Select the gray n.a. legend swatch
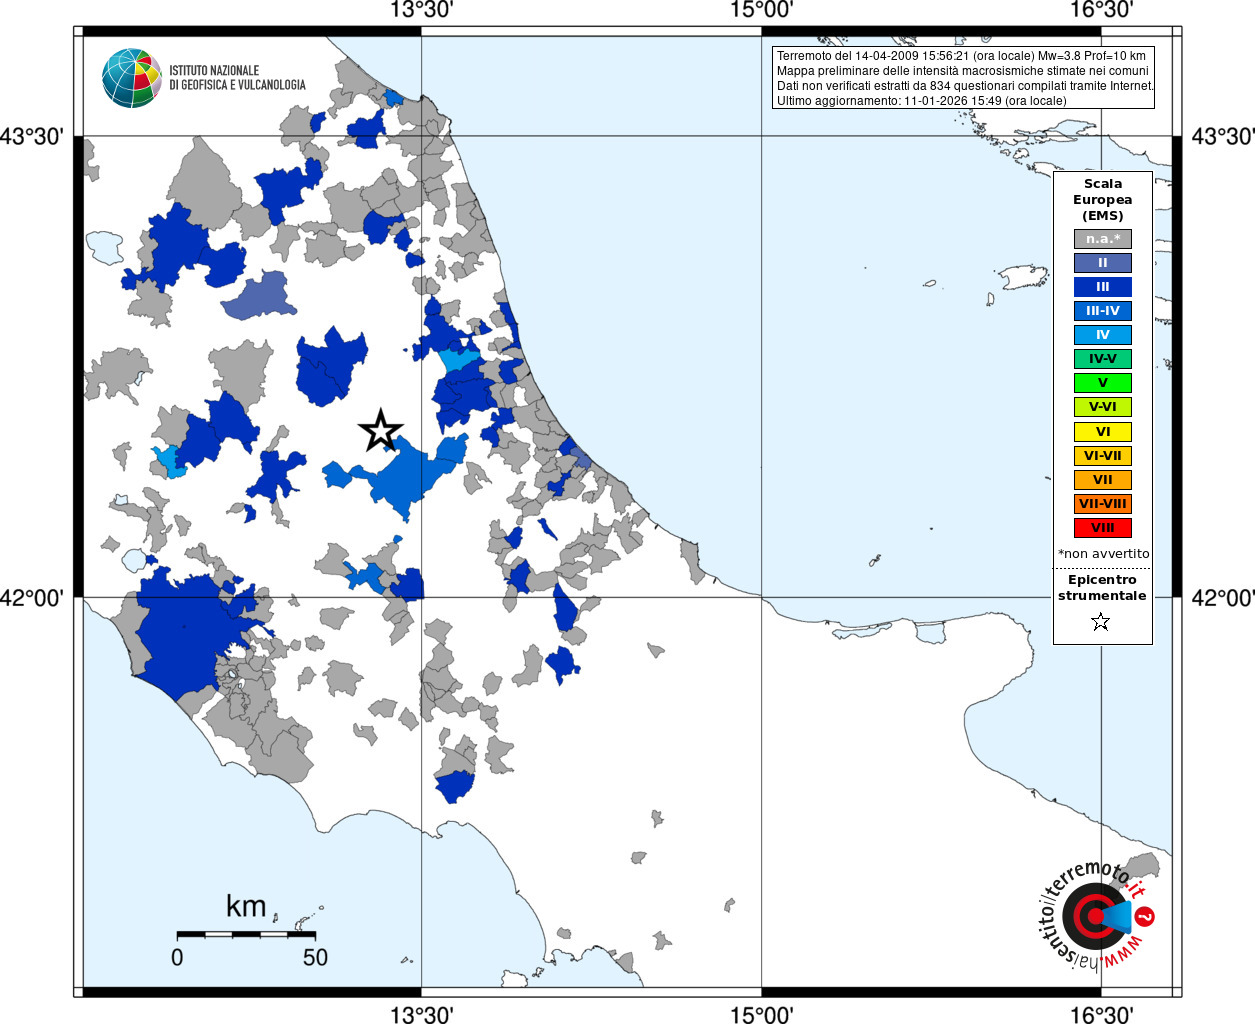The width and height of the screenshot is (1255, 1024). 1103,239
